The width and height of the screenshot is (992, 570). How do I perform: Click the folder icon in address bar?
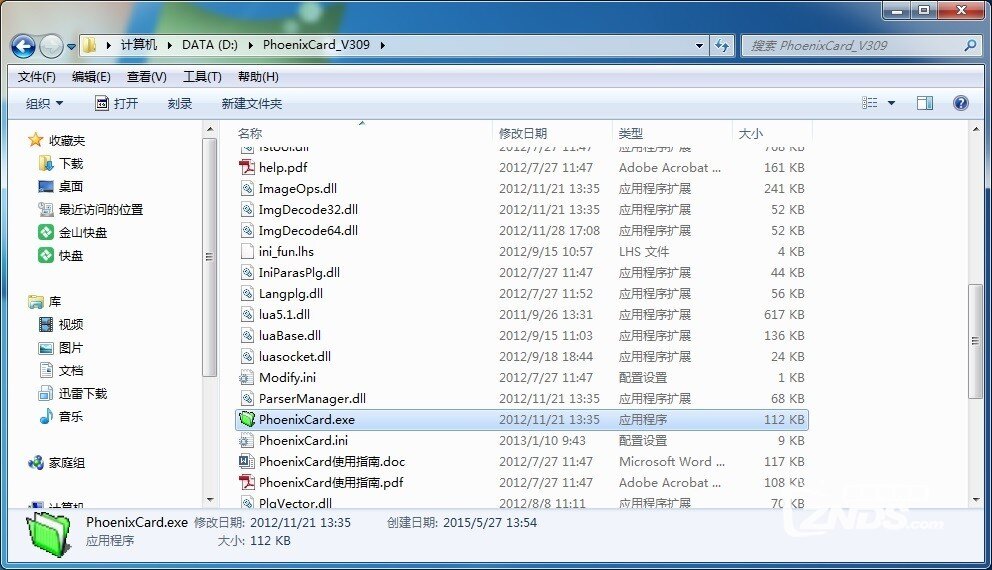(90, 45)
